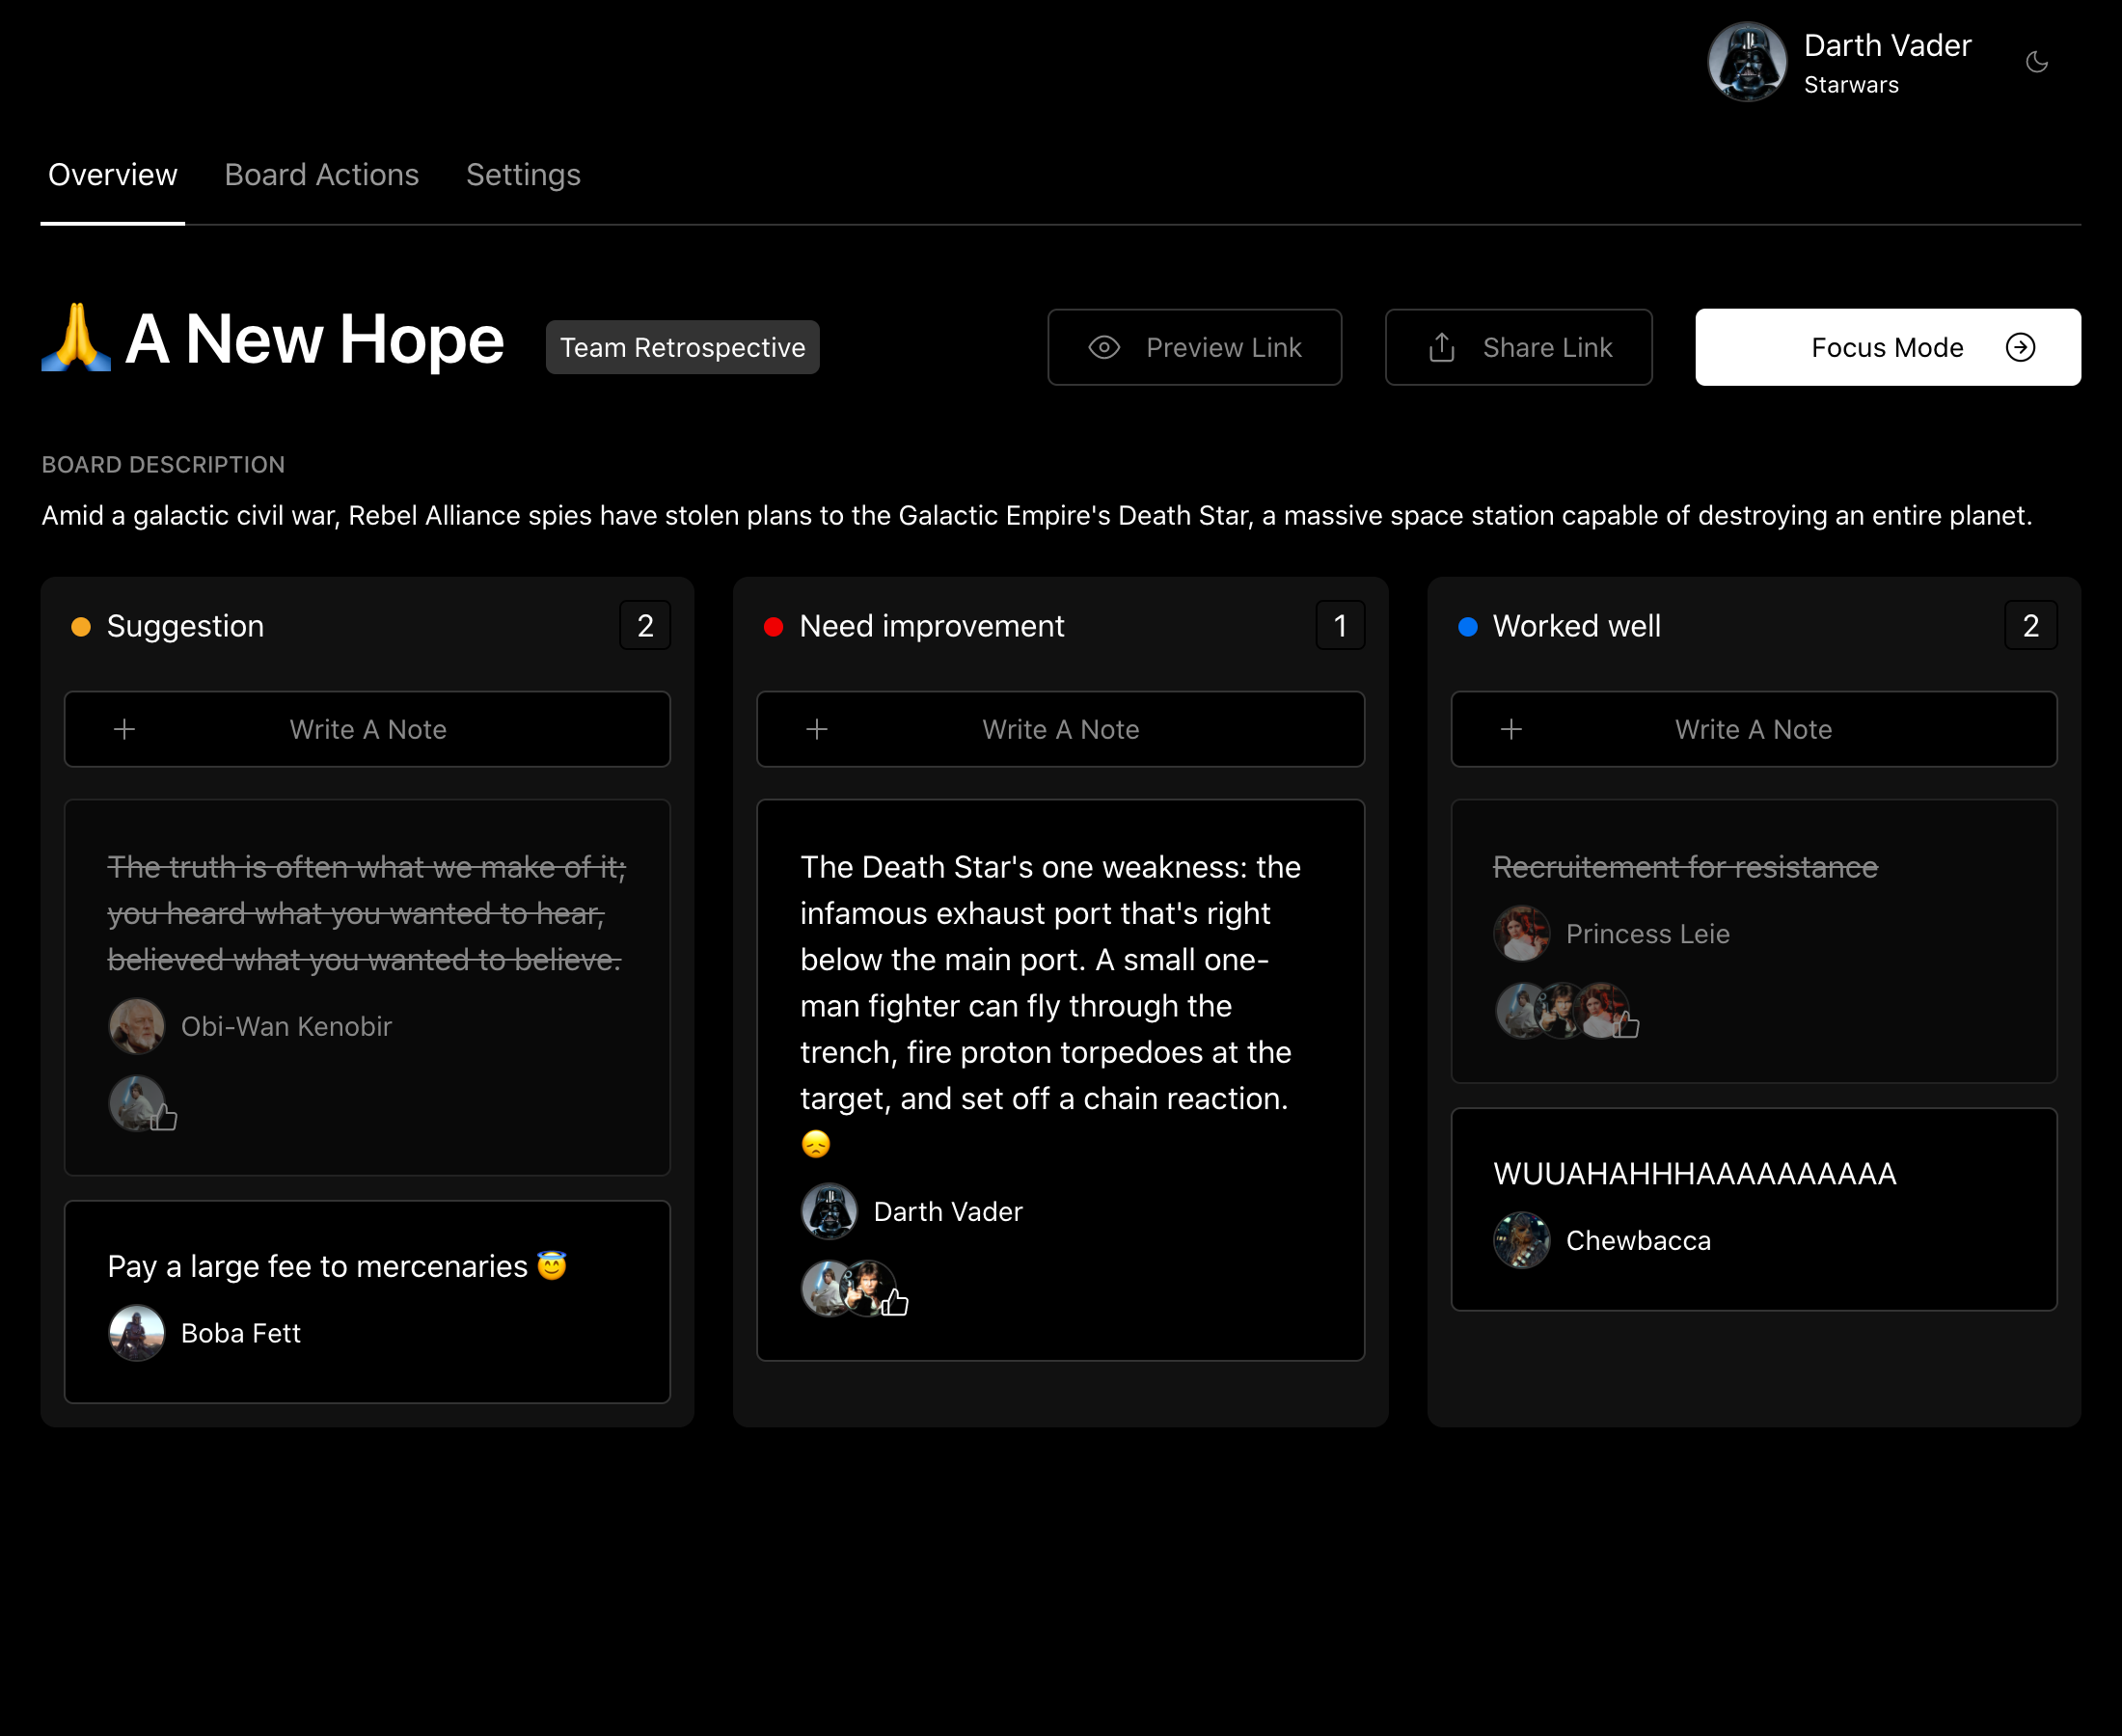
Task: Click Write A Note input in Worked well
Action: 1752,728
